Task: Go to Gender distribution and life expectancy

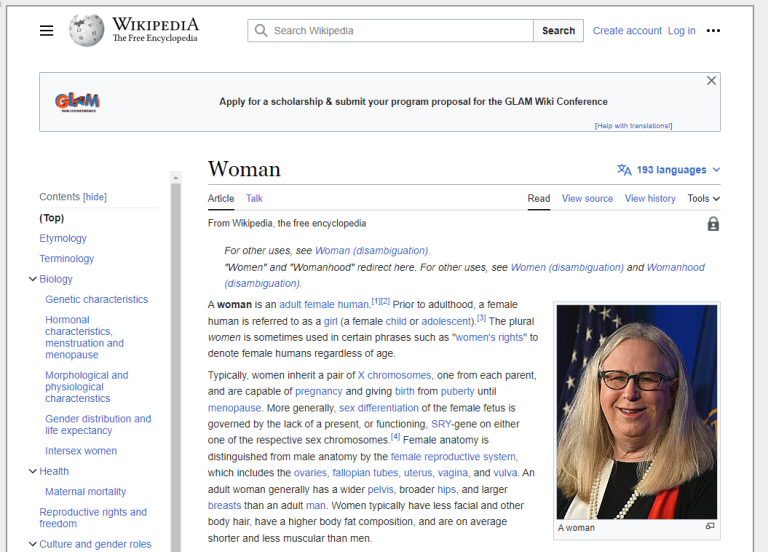Action: (x=98, y=425)
